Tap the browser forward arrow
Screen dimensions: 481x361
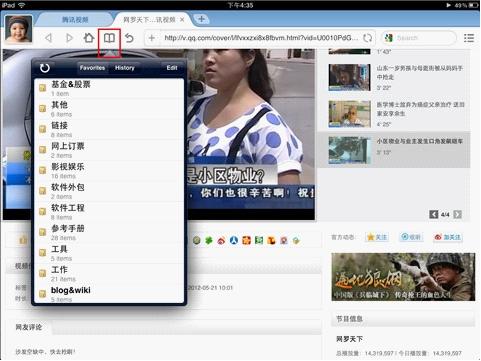pos(69,38)
